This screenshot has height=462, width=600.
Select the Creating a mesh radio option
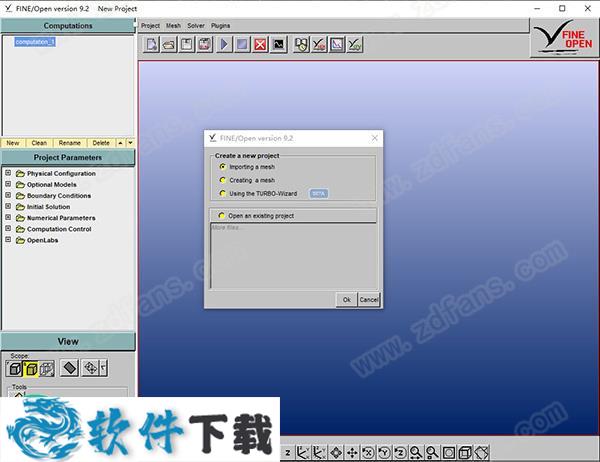click(222, 180)
